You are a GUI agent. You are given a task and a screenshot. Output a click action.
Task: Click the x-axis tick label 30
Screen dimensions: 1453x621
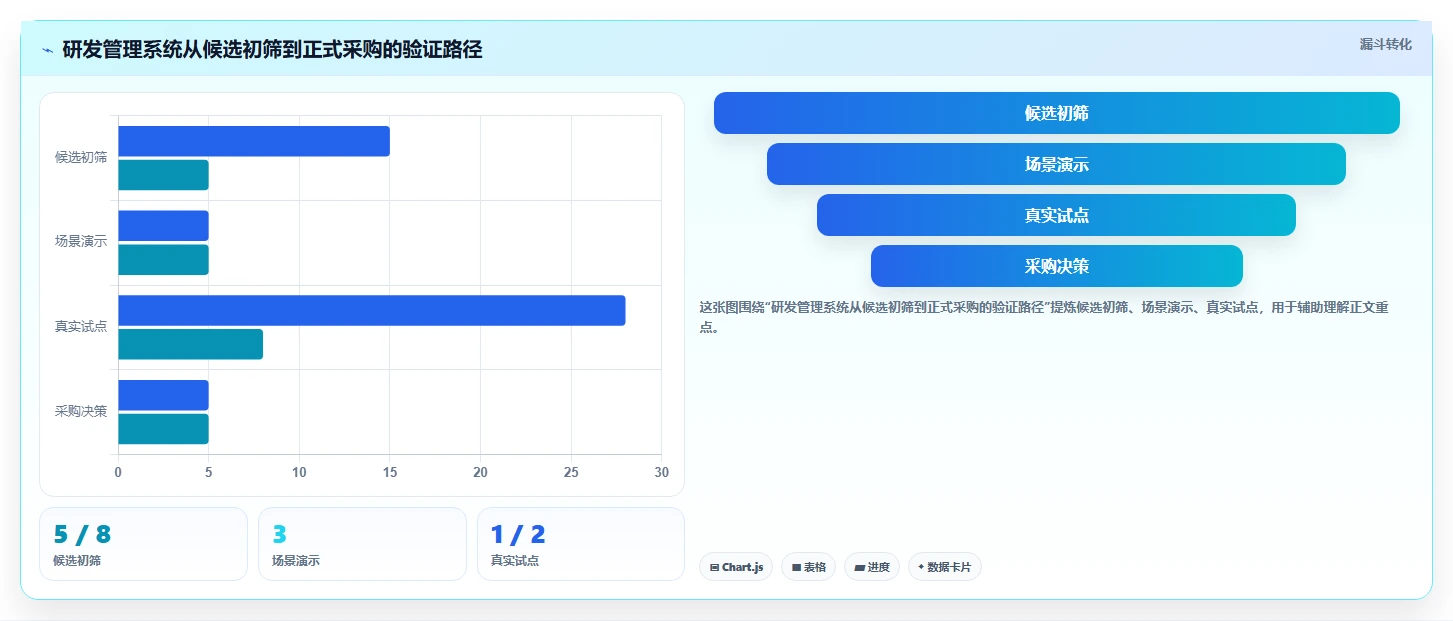pos(661,473)
